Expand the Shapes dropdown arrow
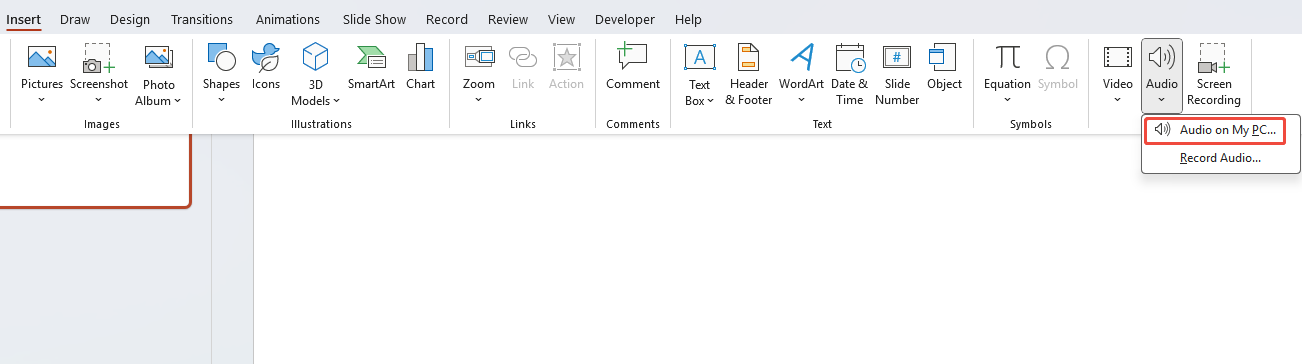The image size is (1302, 364). point(221,100)
